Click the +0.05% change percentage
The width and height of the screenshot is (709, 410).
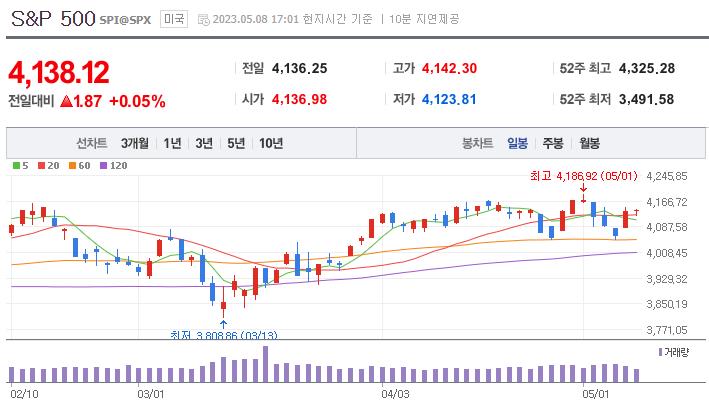[x=137, y=101]
